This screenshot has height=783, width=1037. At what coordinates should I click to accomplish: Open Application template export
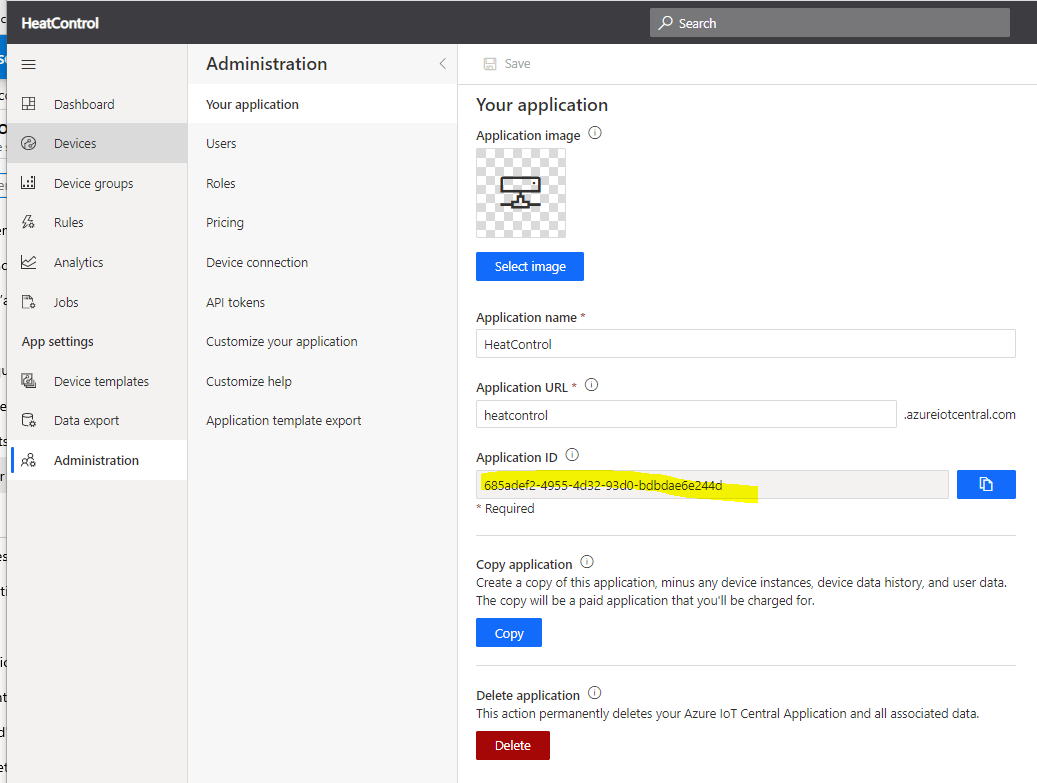coord(323,420)
